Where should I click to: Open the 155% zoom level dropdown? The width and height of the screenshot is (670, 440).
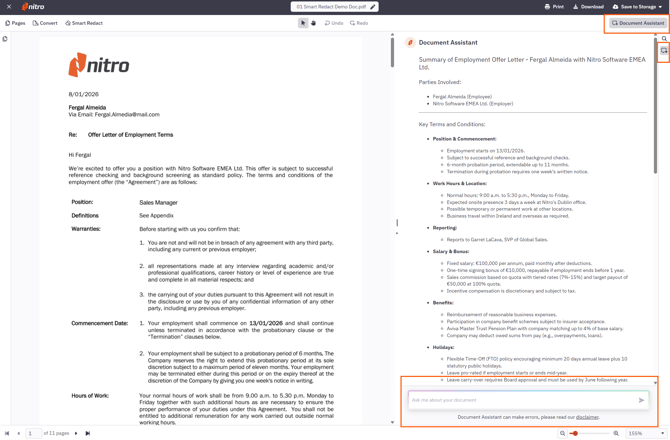pos(646,433)
